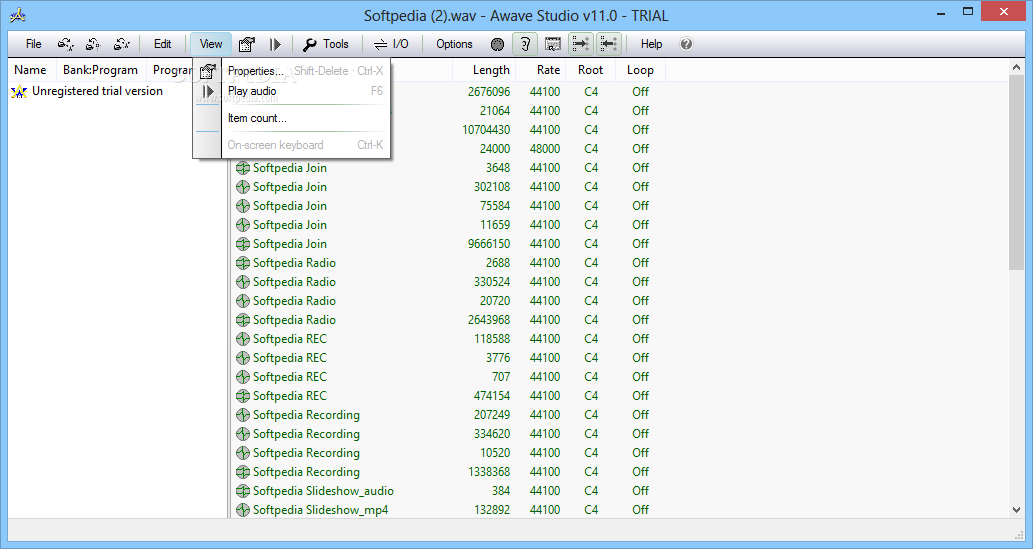Sort by the Bank:Program column header
This screenshot has height=549, width=1033.
tap(100, 70)
